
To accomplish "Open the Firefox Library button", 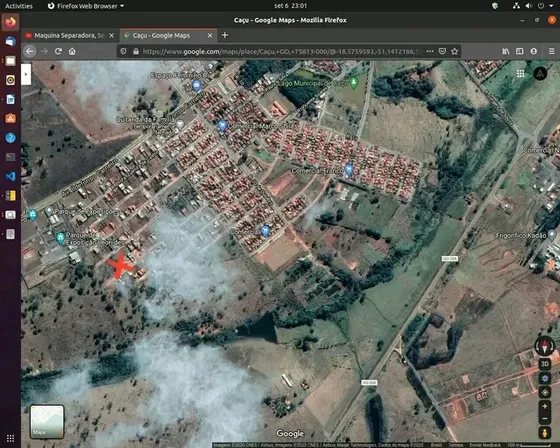I will click(506, 51).
